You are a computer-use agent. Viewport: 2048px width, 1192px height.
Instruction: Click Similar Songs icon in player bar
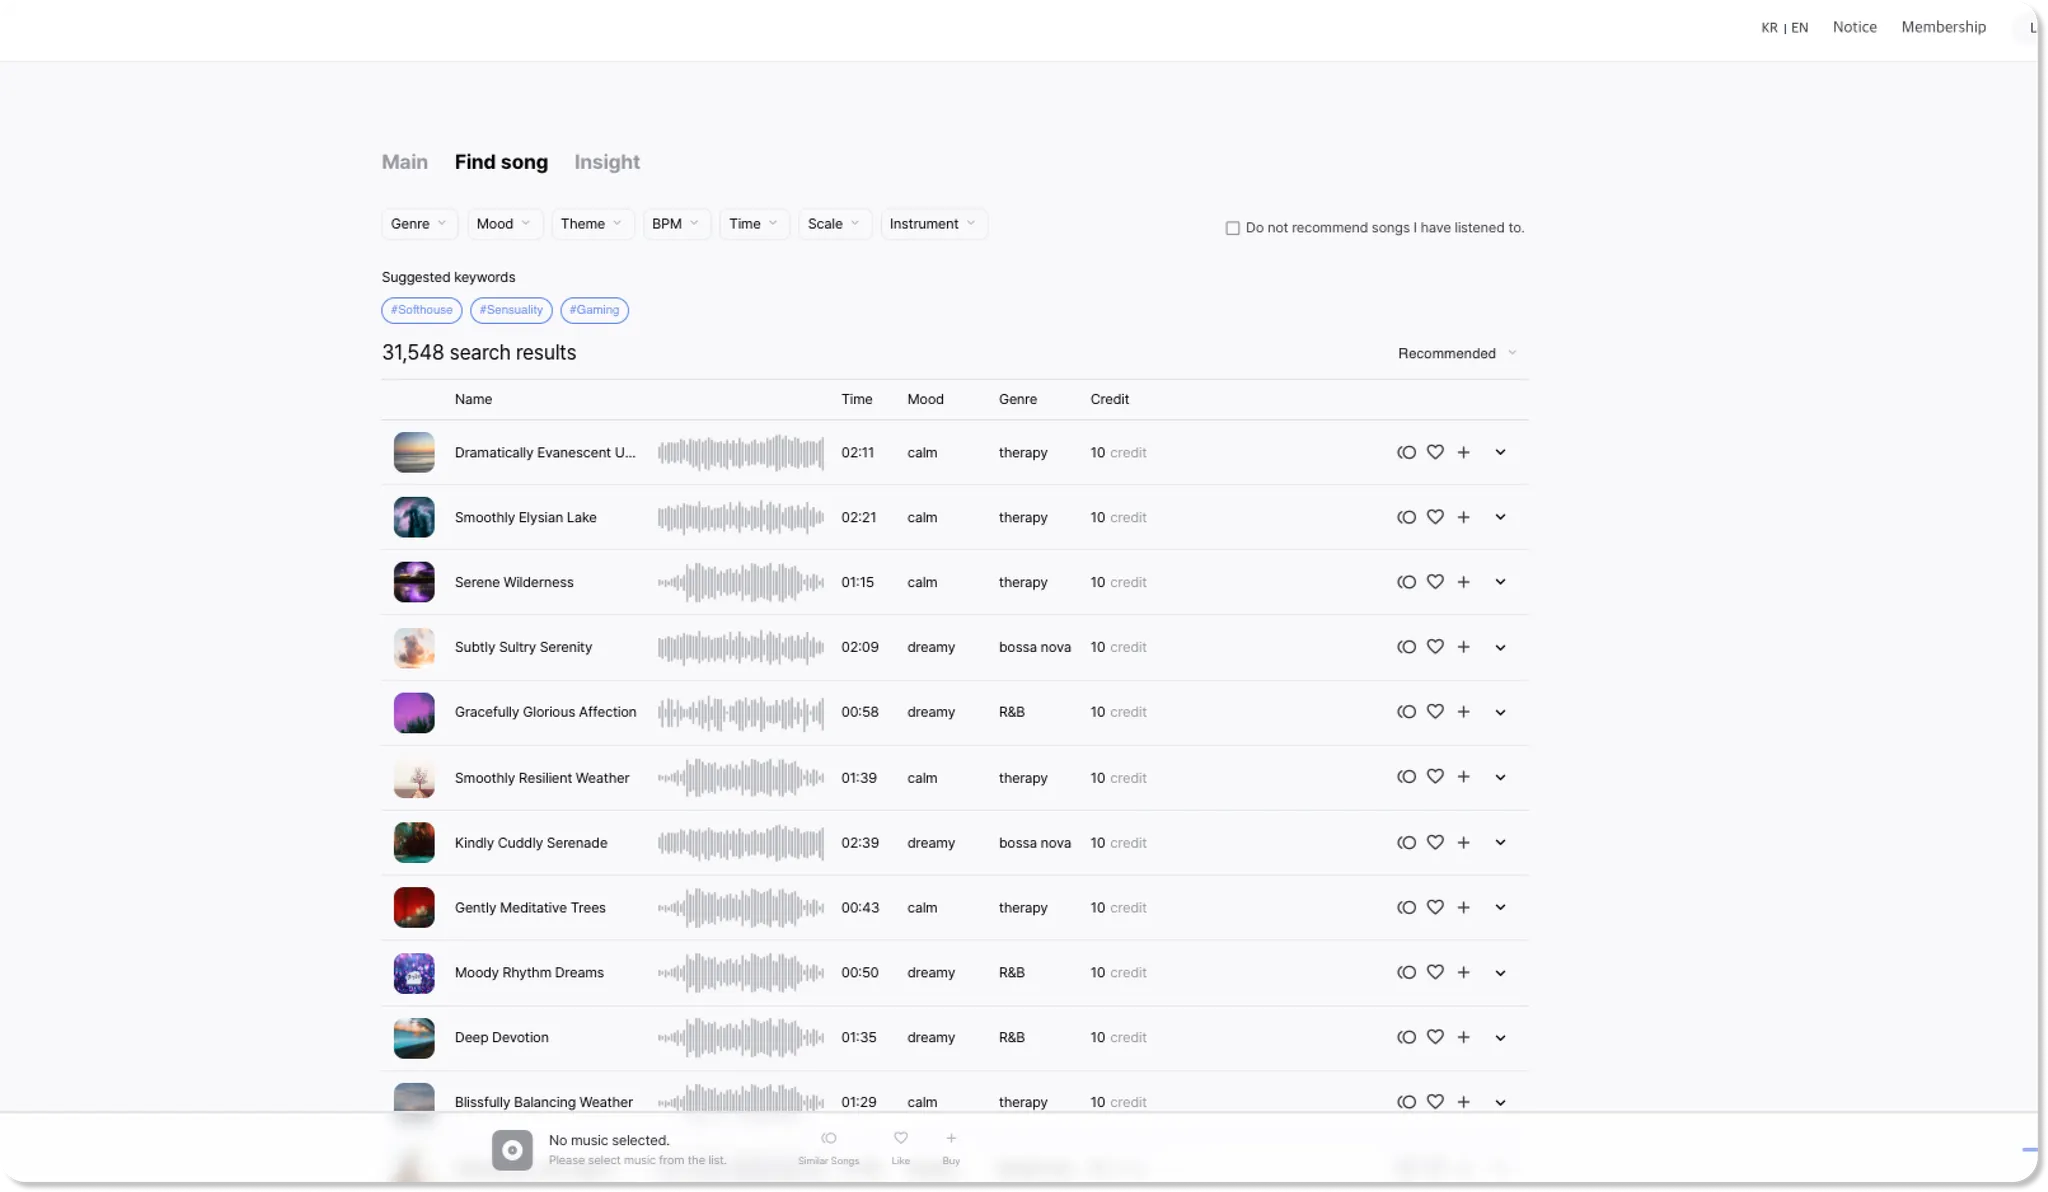tap(828, 1139)
